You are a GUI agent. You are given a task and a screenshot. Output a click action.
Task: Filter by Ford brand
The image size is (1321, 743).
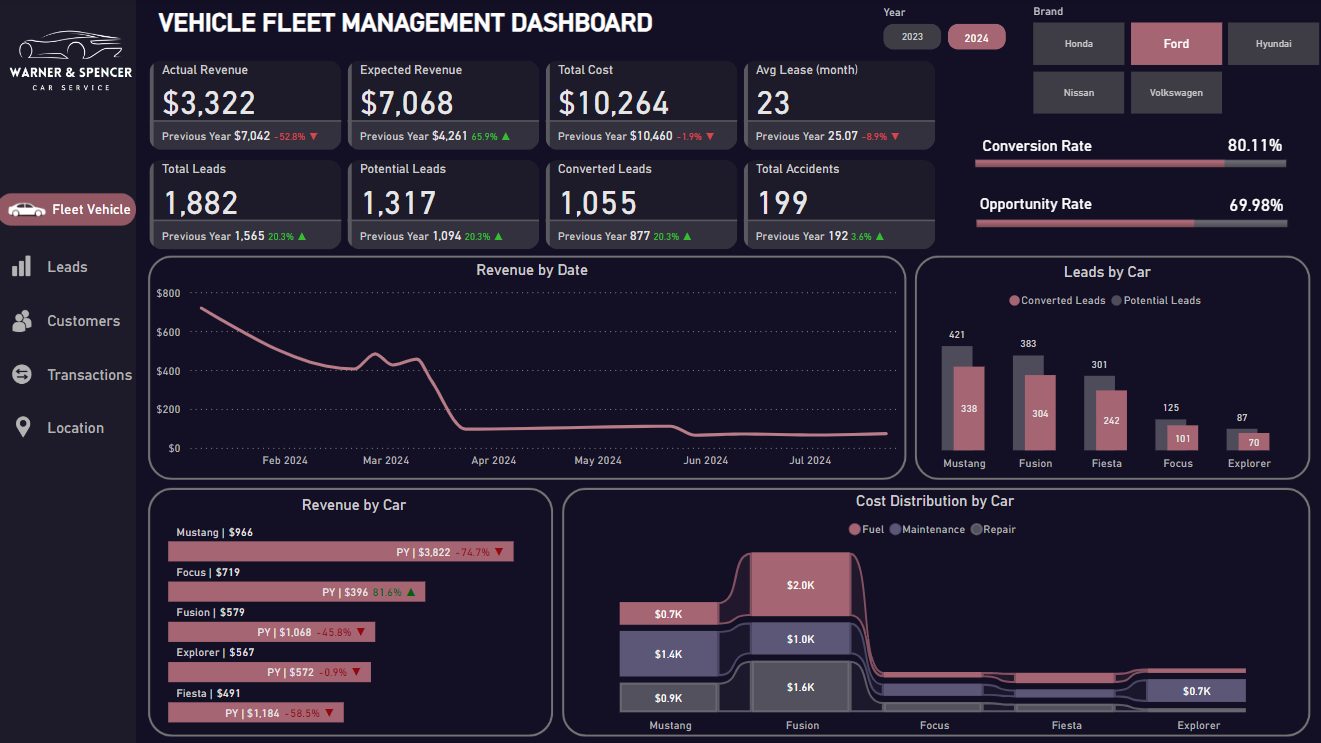pos(1176,44)
